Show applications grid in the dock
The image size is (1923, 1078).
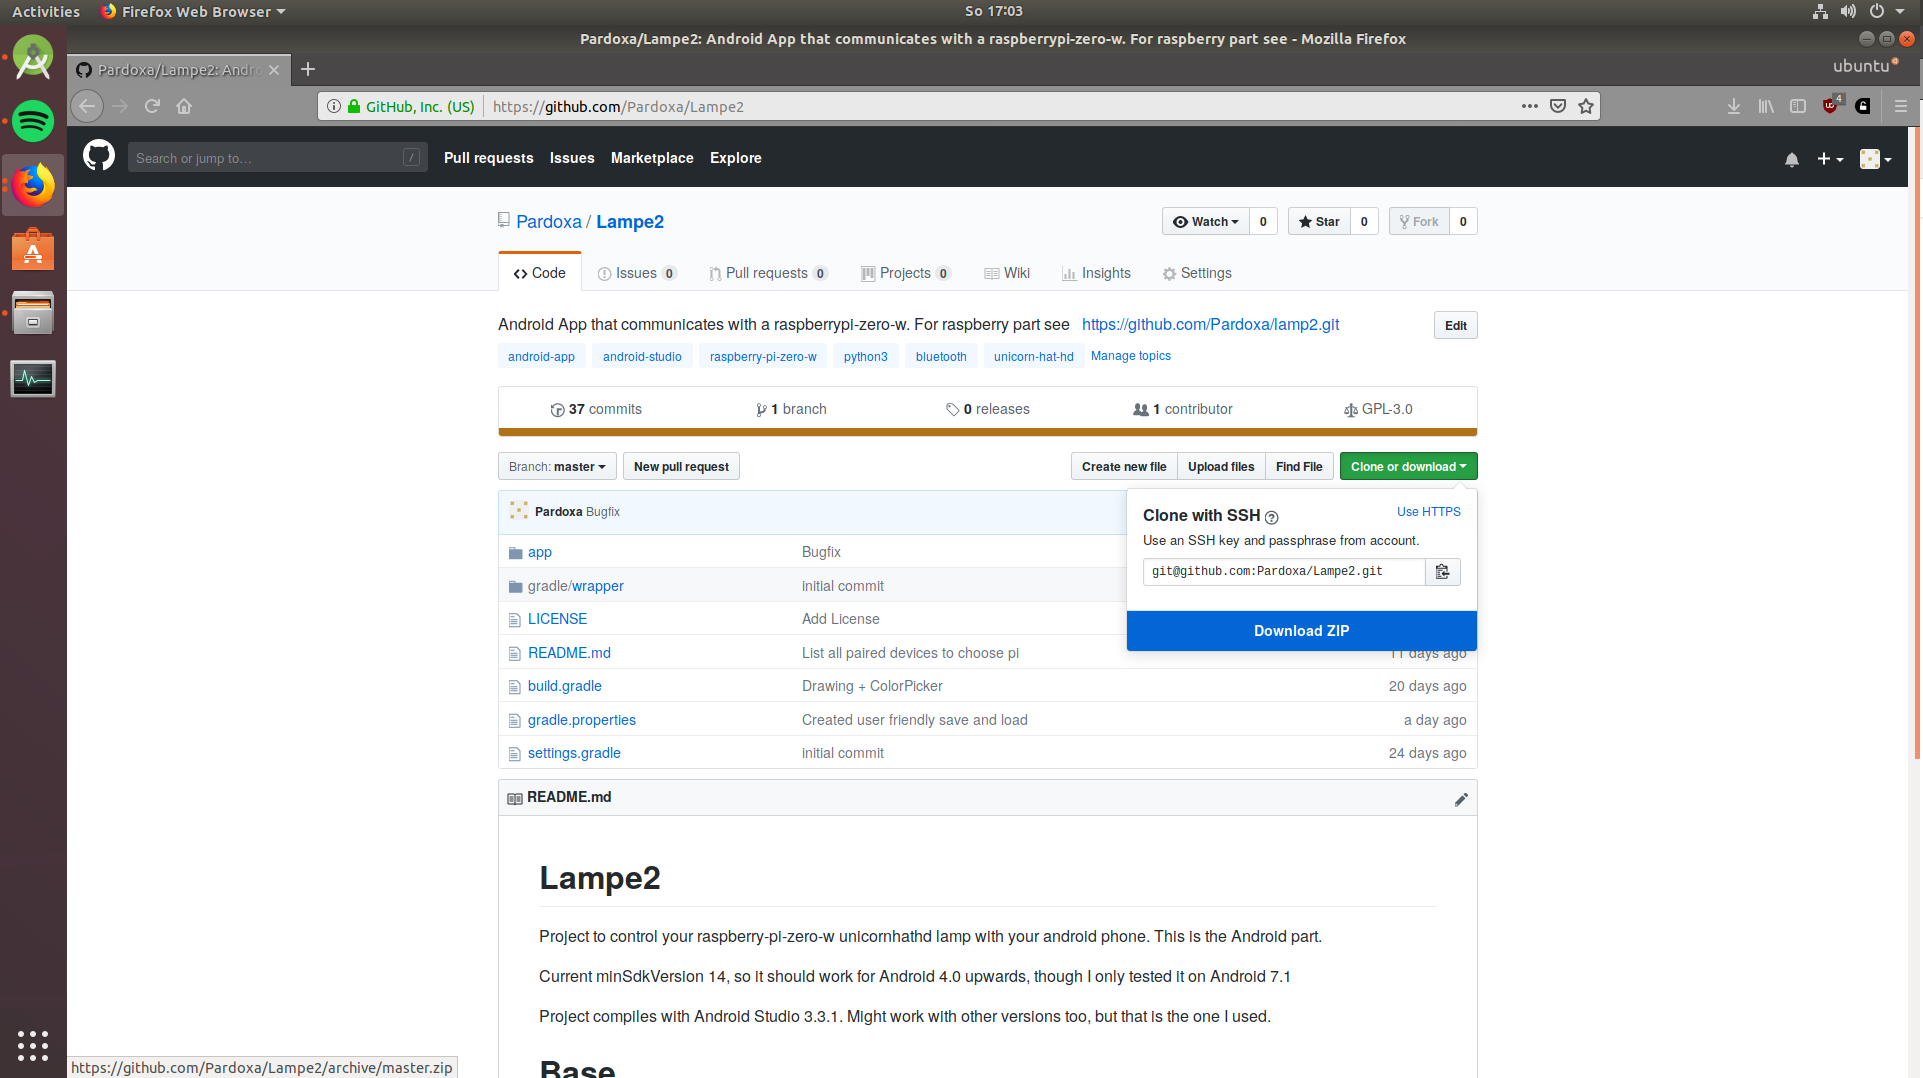coord(33,1045)
